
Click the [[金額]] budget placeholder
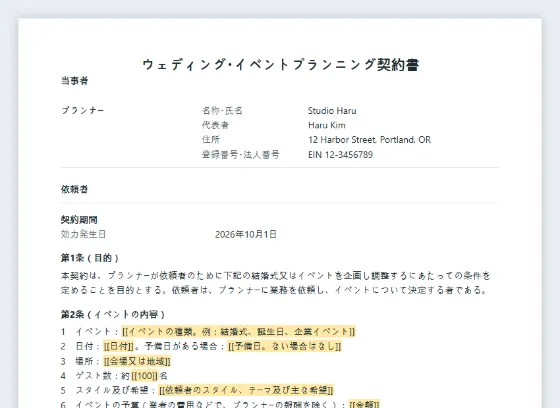364,404
